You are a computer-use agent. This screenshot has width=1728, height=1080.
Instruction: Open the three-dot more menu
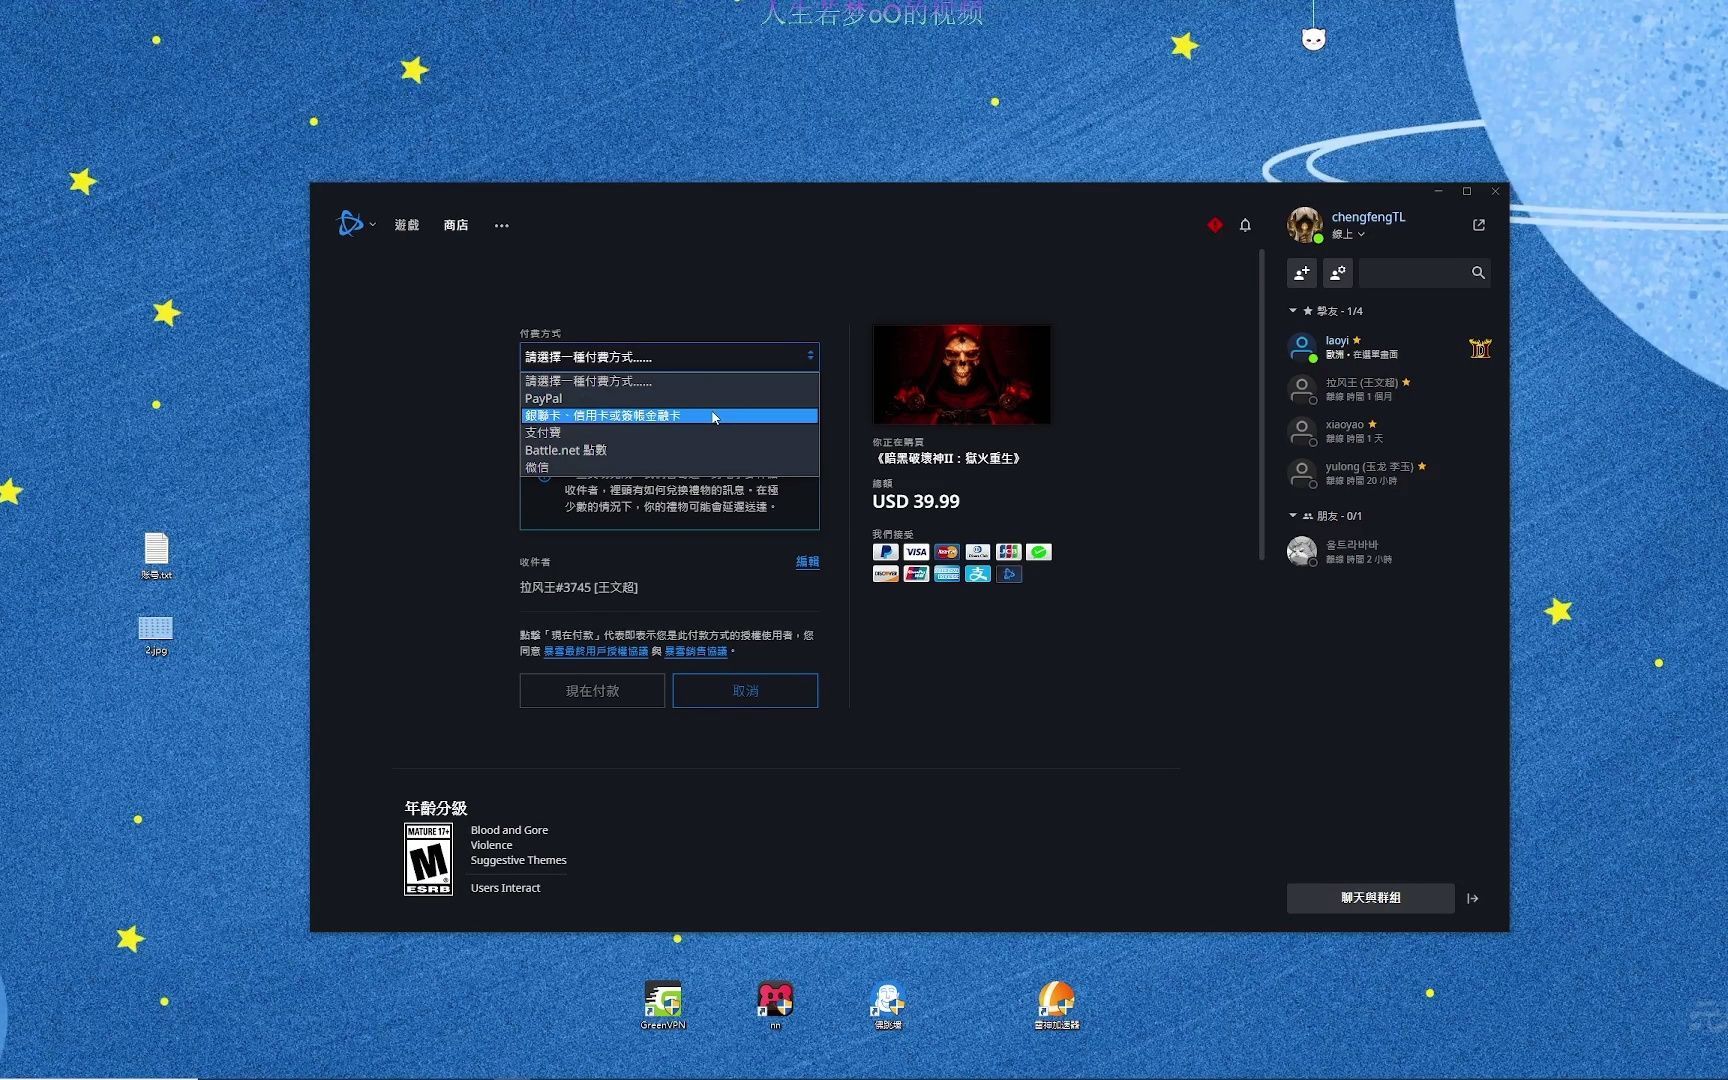[x=502, y=226]
